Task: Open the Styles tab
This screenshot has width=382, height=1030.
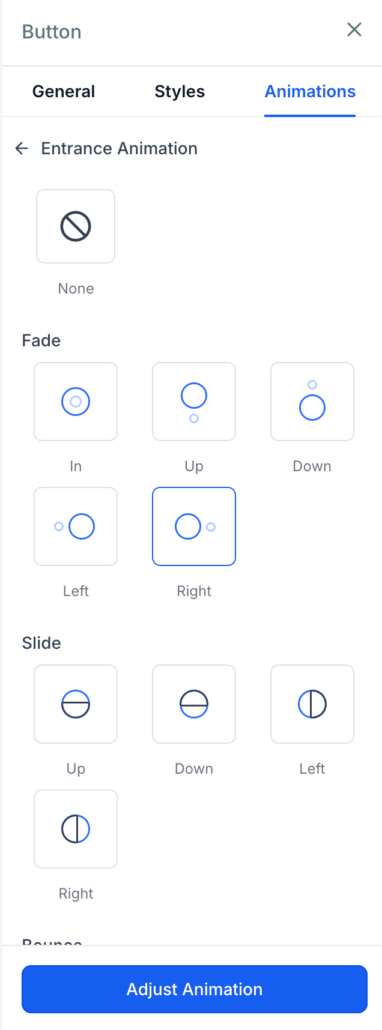Action: 180,91
